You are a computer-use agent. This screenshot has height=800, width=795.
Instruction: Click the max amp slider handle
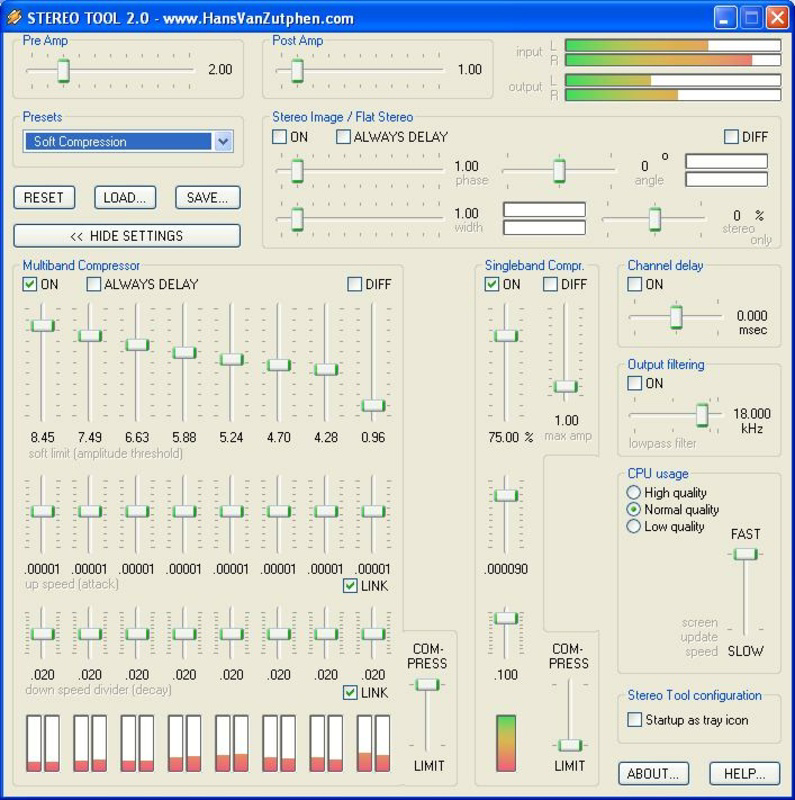tap(565, 386)
